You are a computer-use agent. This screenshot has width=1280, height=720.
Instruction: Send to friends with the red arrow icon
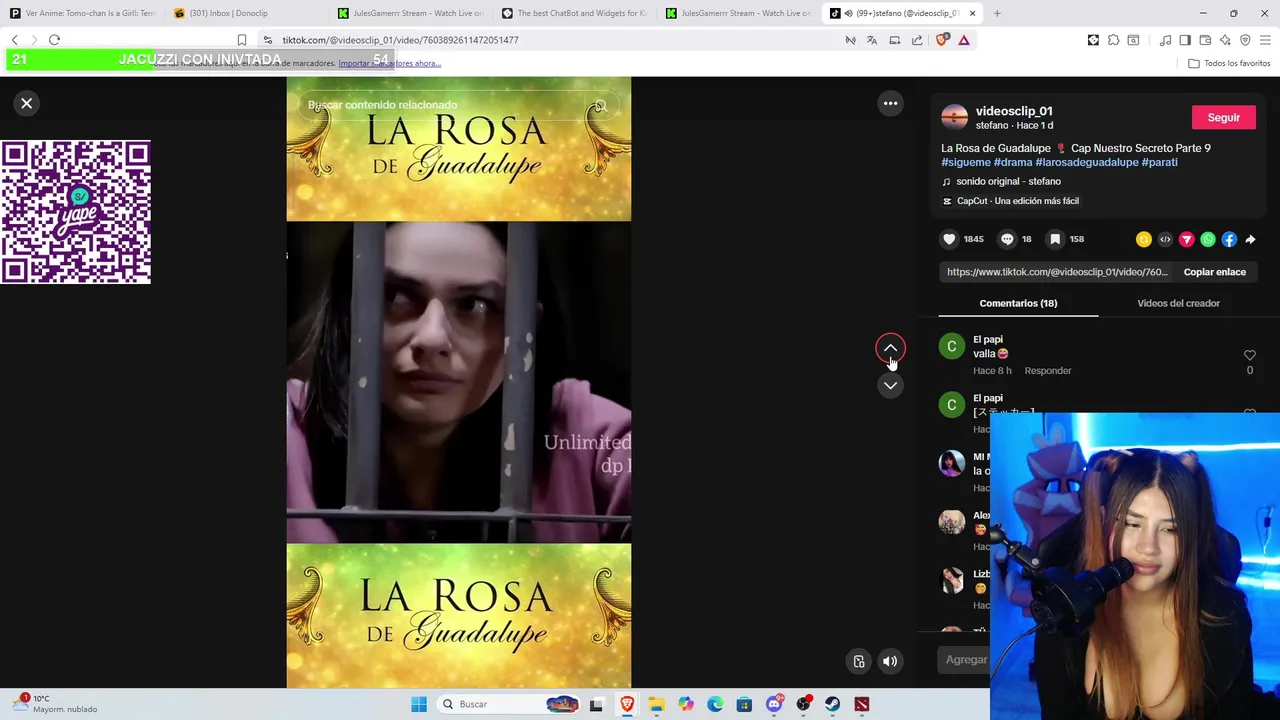click(x=1186, y=239)
